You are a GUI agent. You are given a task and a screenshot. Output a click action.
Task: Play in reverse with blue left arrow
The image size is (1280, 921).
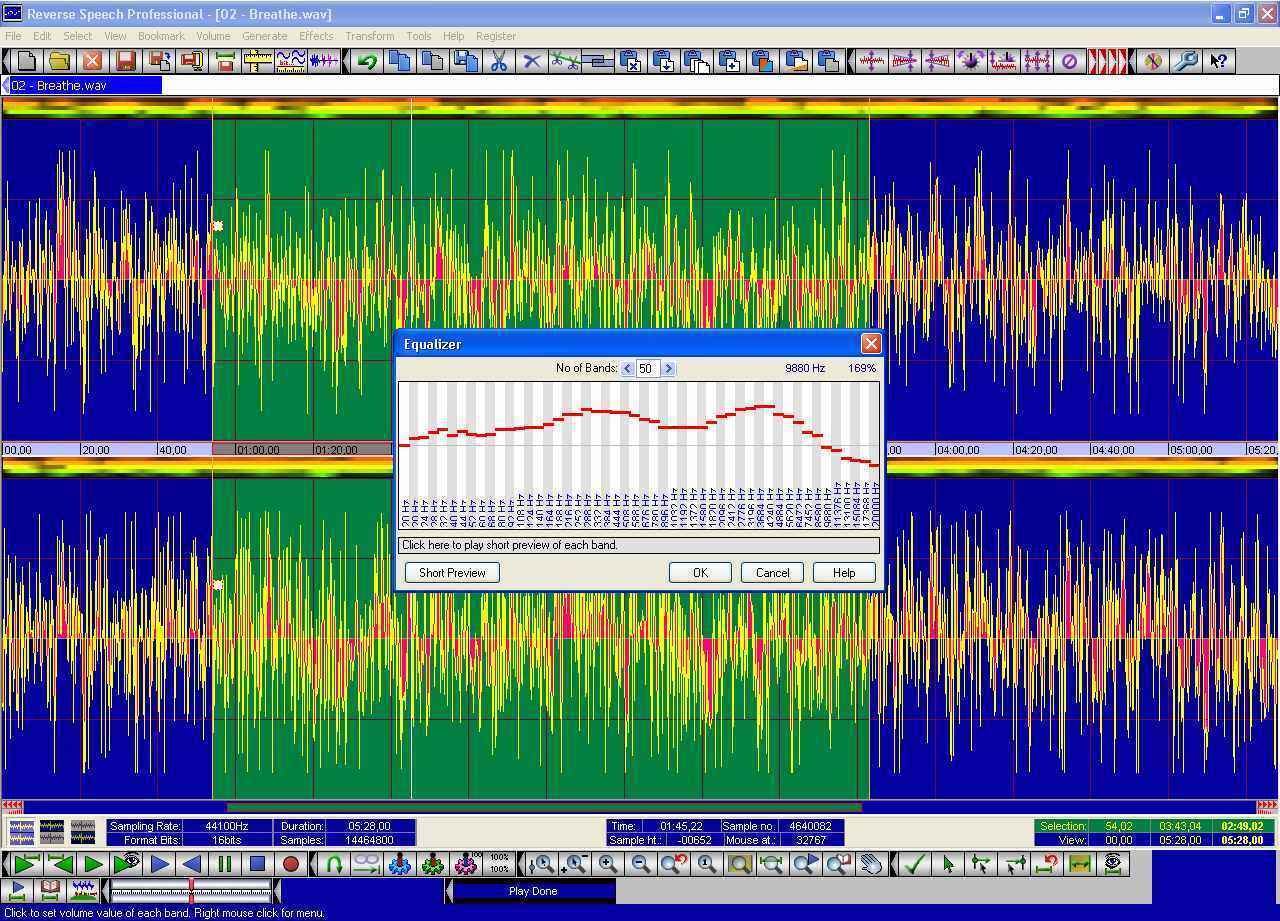coord(192,864)
